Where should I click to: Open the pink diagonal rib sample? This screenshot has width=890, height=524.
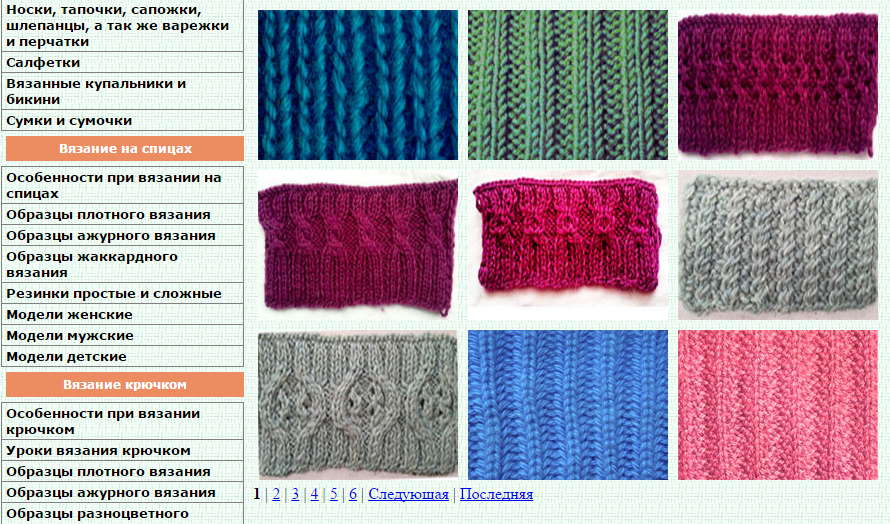[778, 405]
